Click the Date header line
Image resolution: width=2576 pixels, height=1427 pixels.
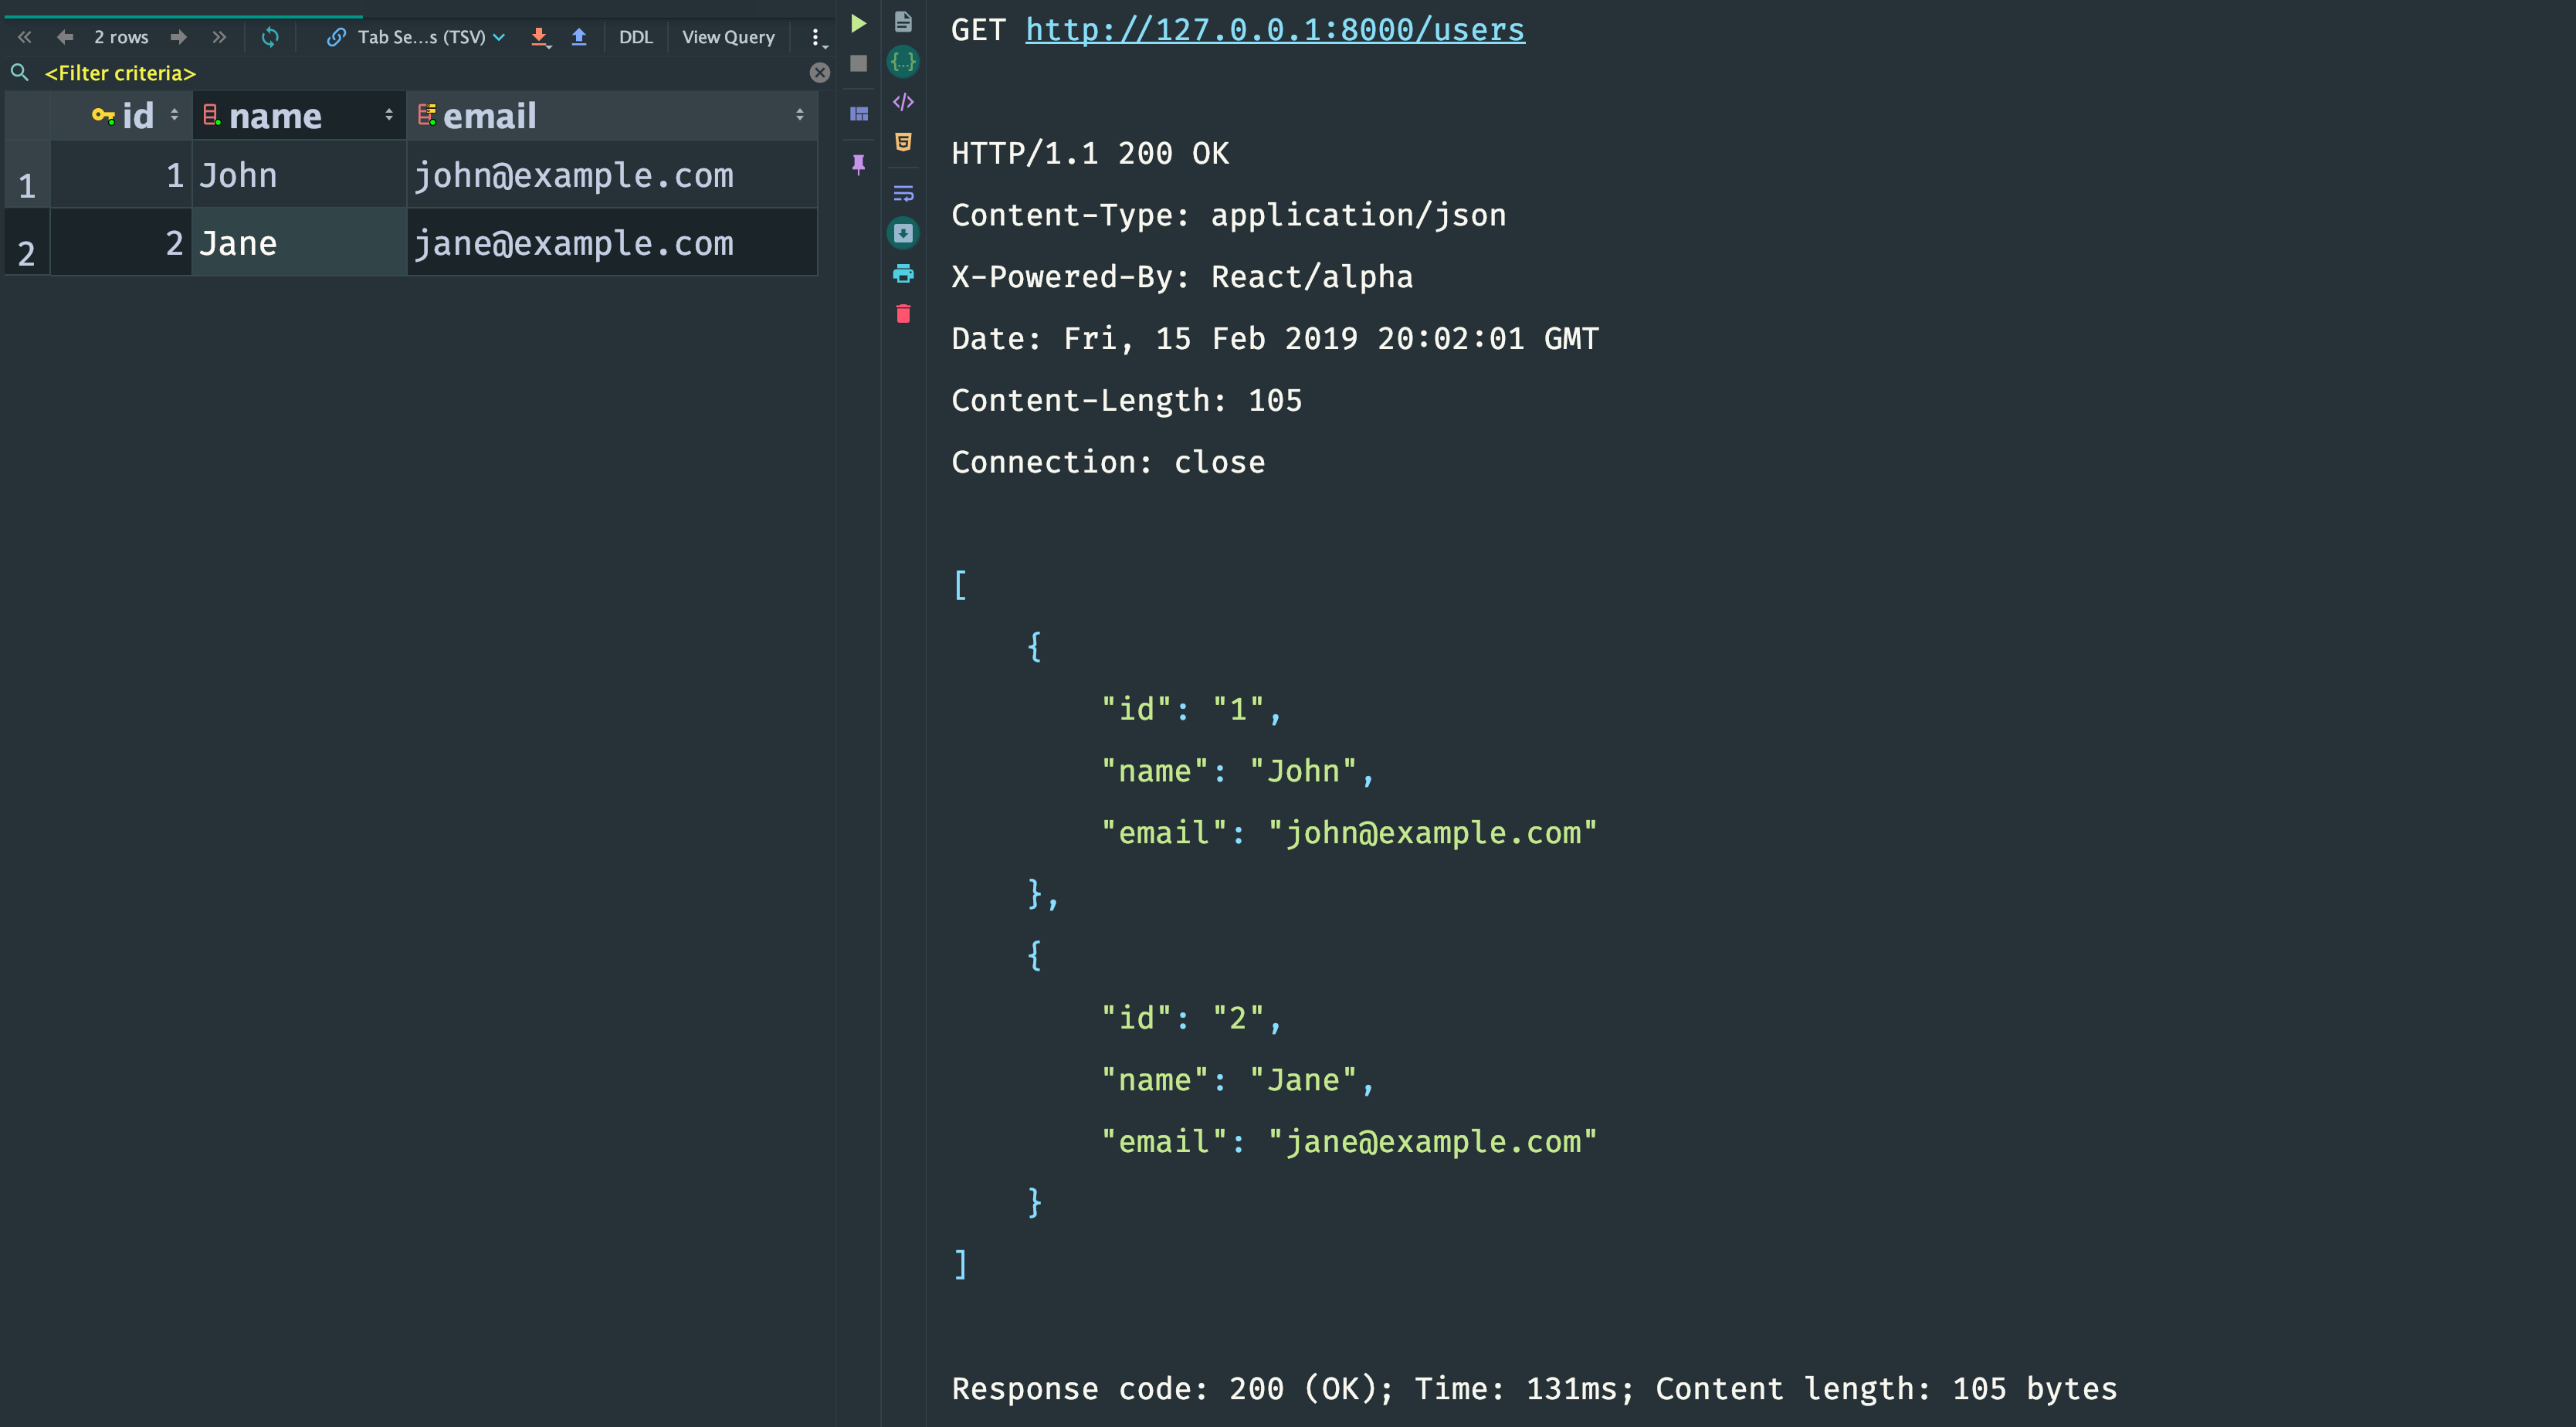pyautogui.click(x=1275, y=339)
